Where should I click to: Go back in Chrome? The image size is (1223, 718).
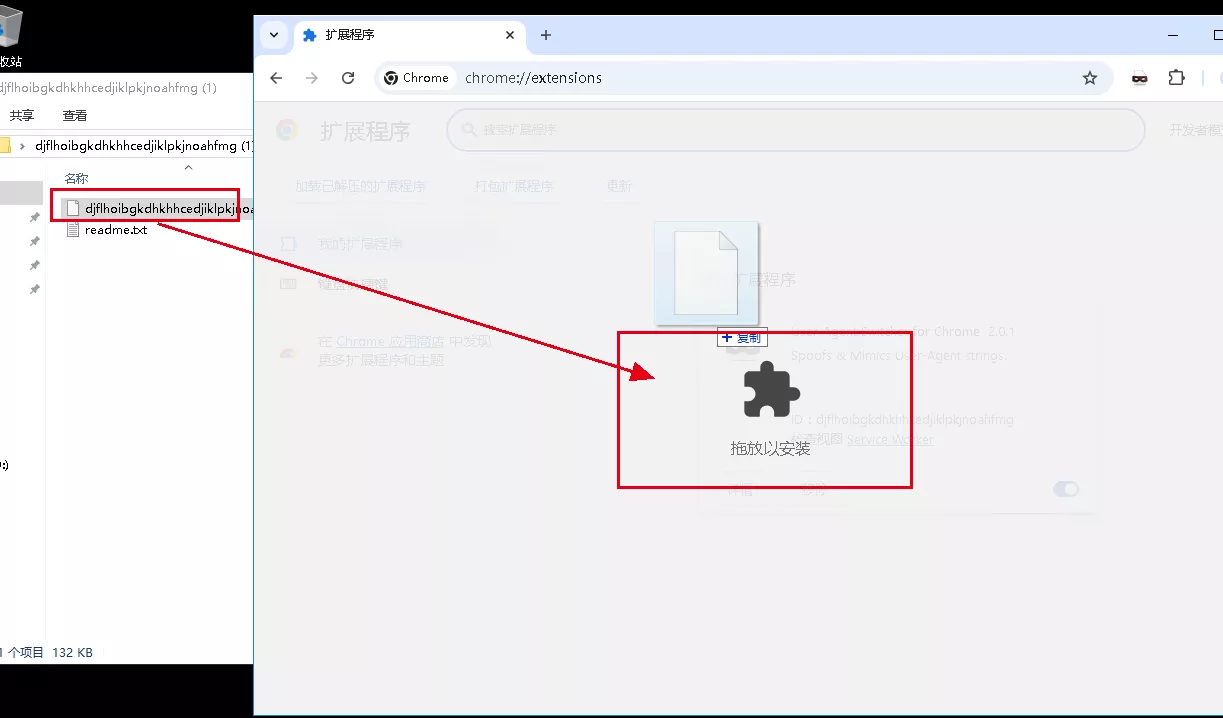pos(277,78)
